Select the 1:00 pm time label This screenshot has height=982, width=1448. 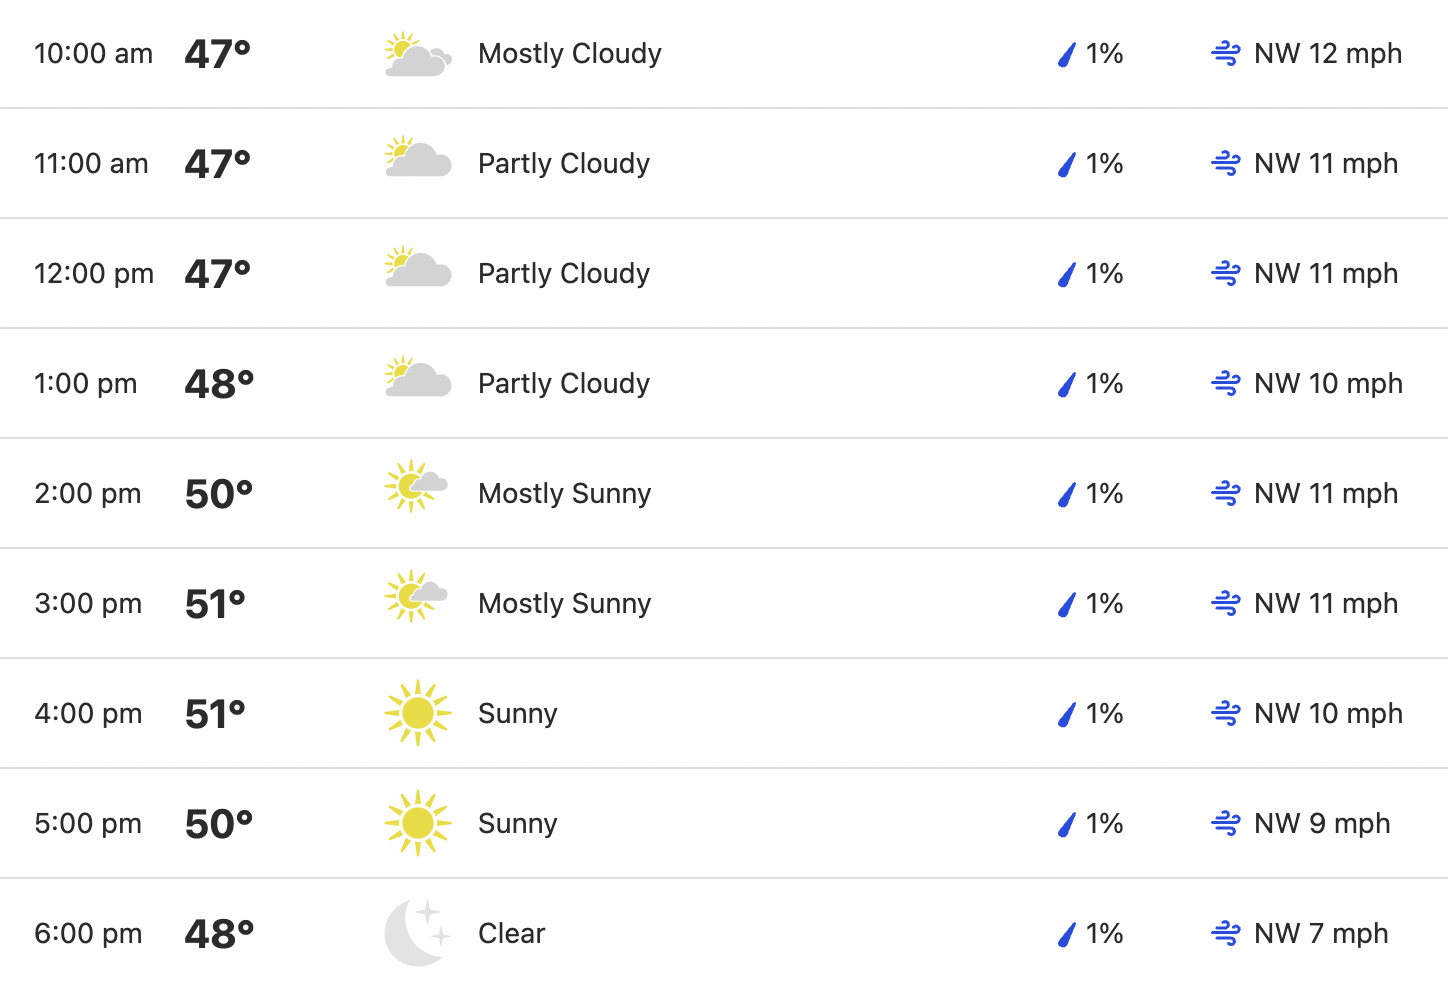(x=86, y=384)
